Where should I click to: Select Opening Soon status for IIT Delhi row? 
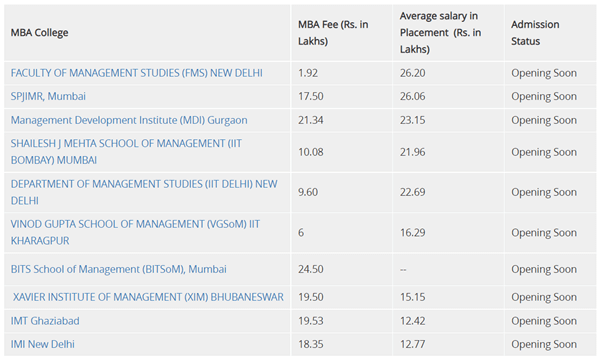point(544,192)
